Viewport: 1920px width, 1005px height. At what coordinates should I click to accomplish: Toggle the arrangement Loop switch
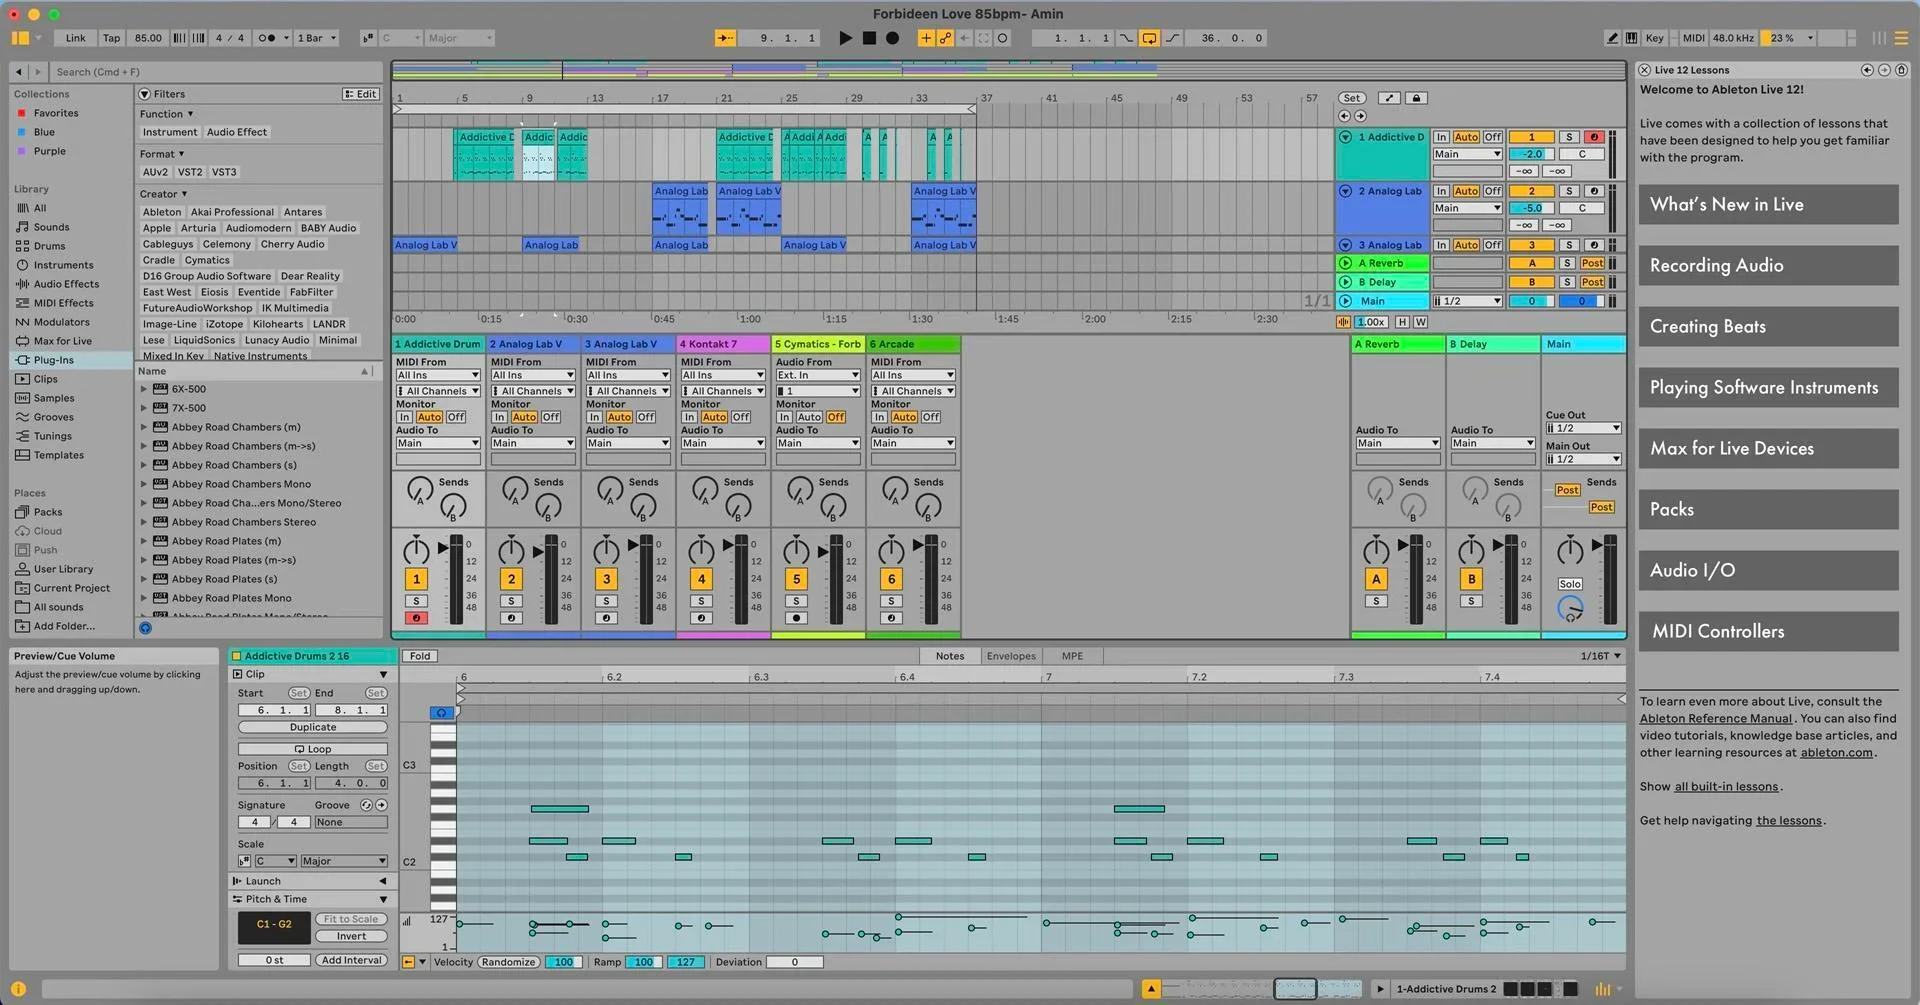pos(1149,38)
